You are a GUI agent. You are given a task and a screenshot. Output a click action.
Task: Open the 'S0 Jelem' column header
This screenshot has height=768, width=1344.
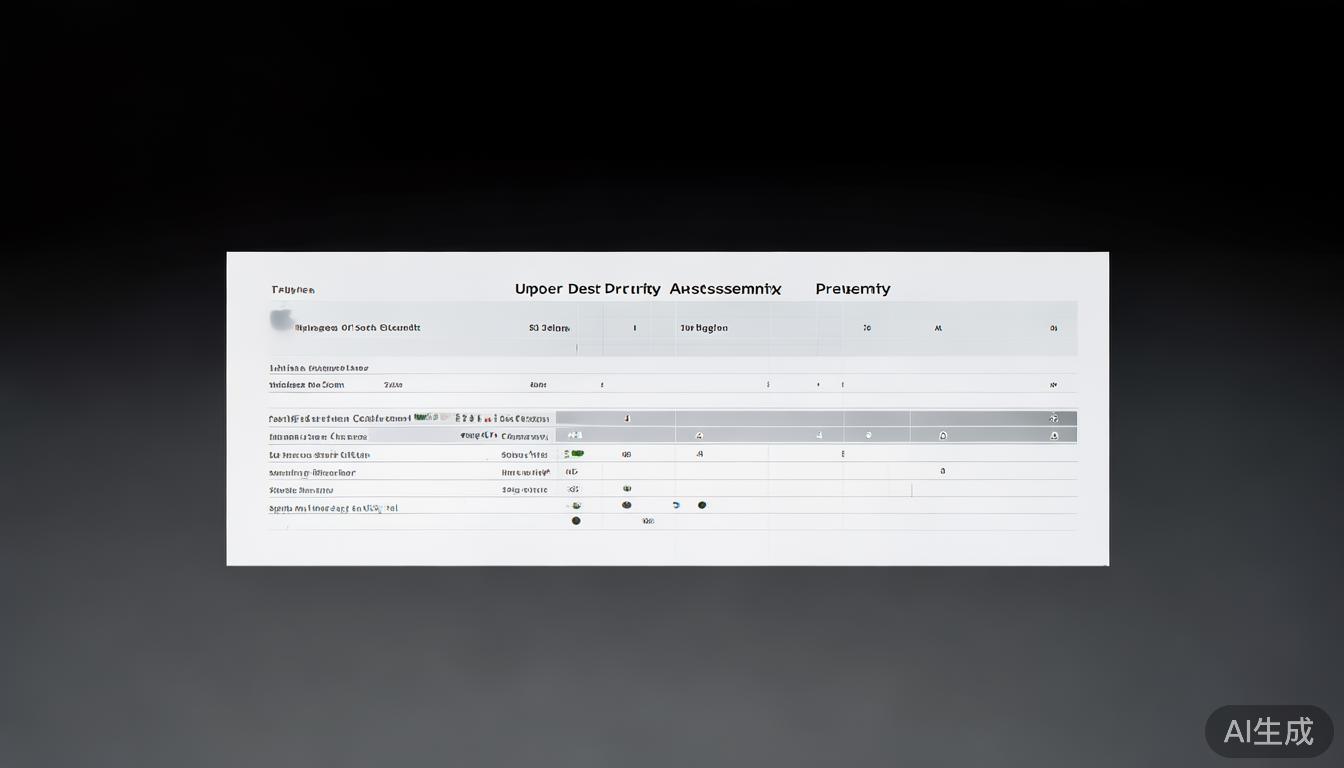549,328
